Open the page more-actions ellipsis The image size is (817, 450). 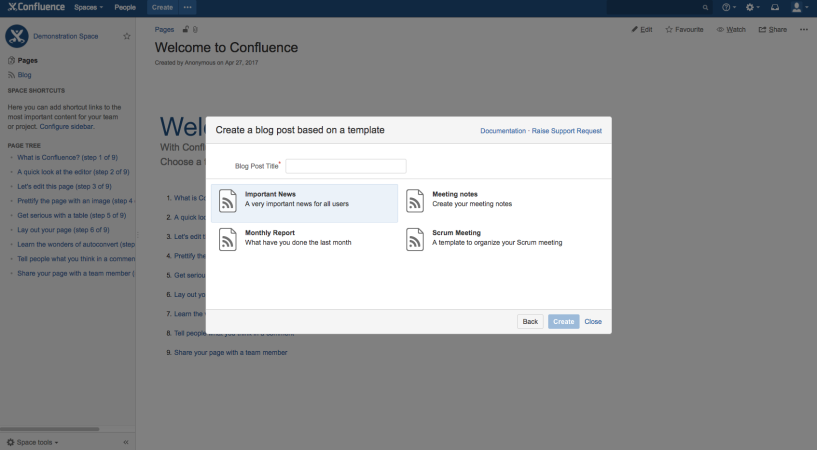pos(804,30)
